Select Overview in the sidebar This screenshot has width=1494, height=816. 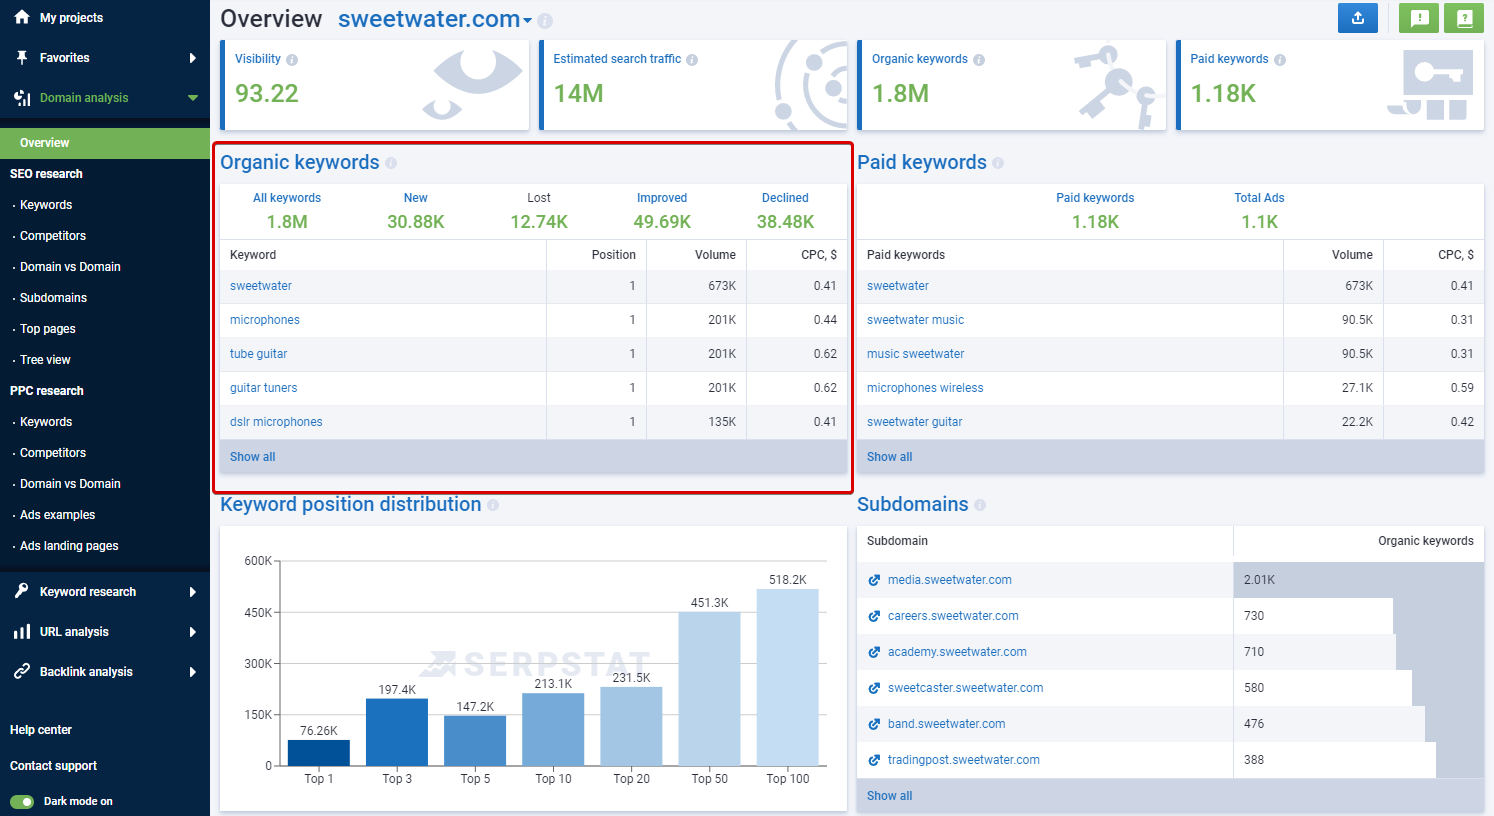click(x=105, y=143)
